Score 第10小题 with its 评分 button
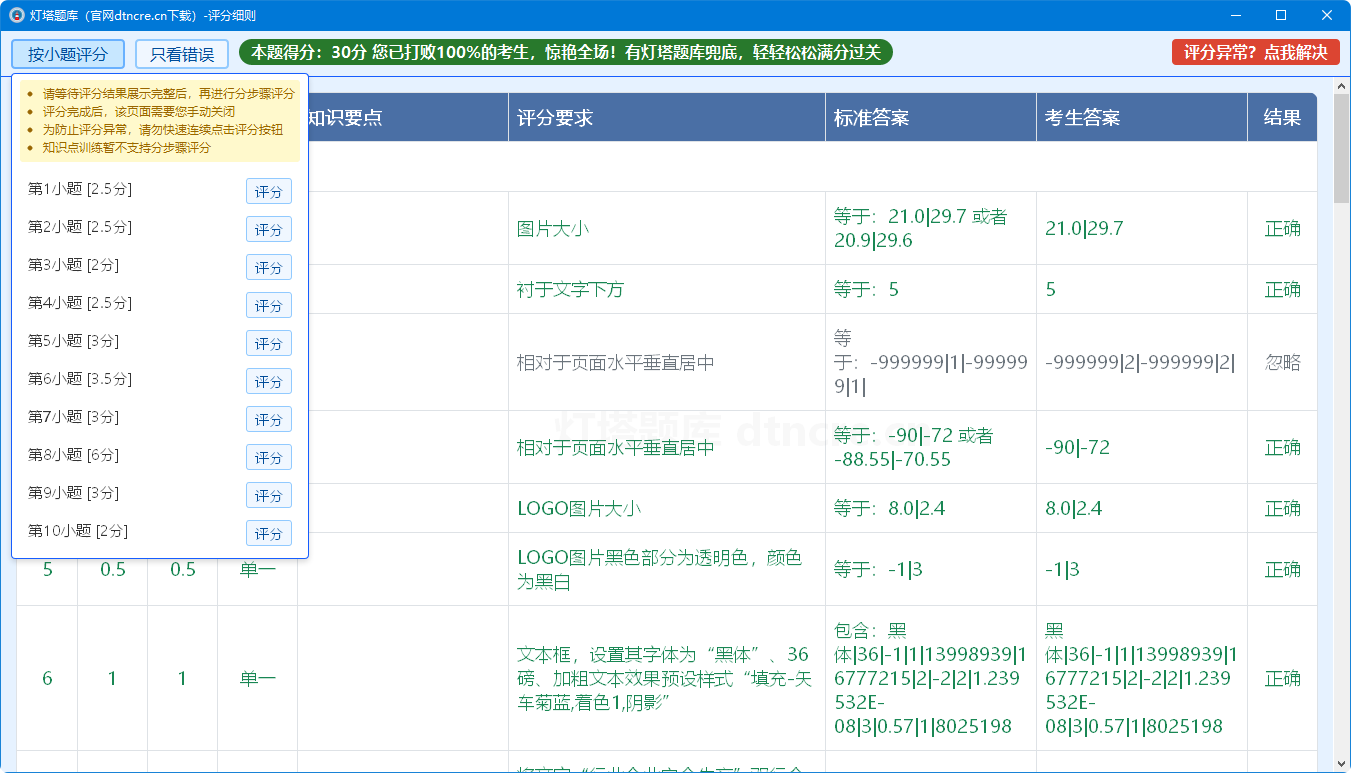The image size is (1351, 773). pos(269,534)
